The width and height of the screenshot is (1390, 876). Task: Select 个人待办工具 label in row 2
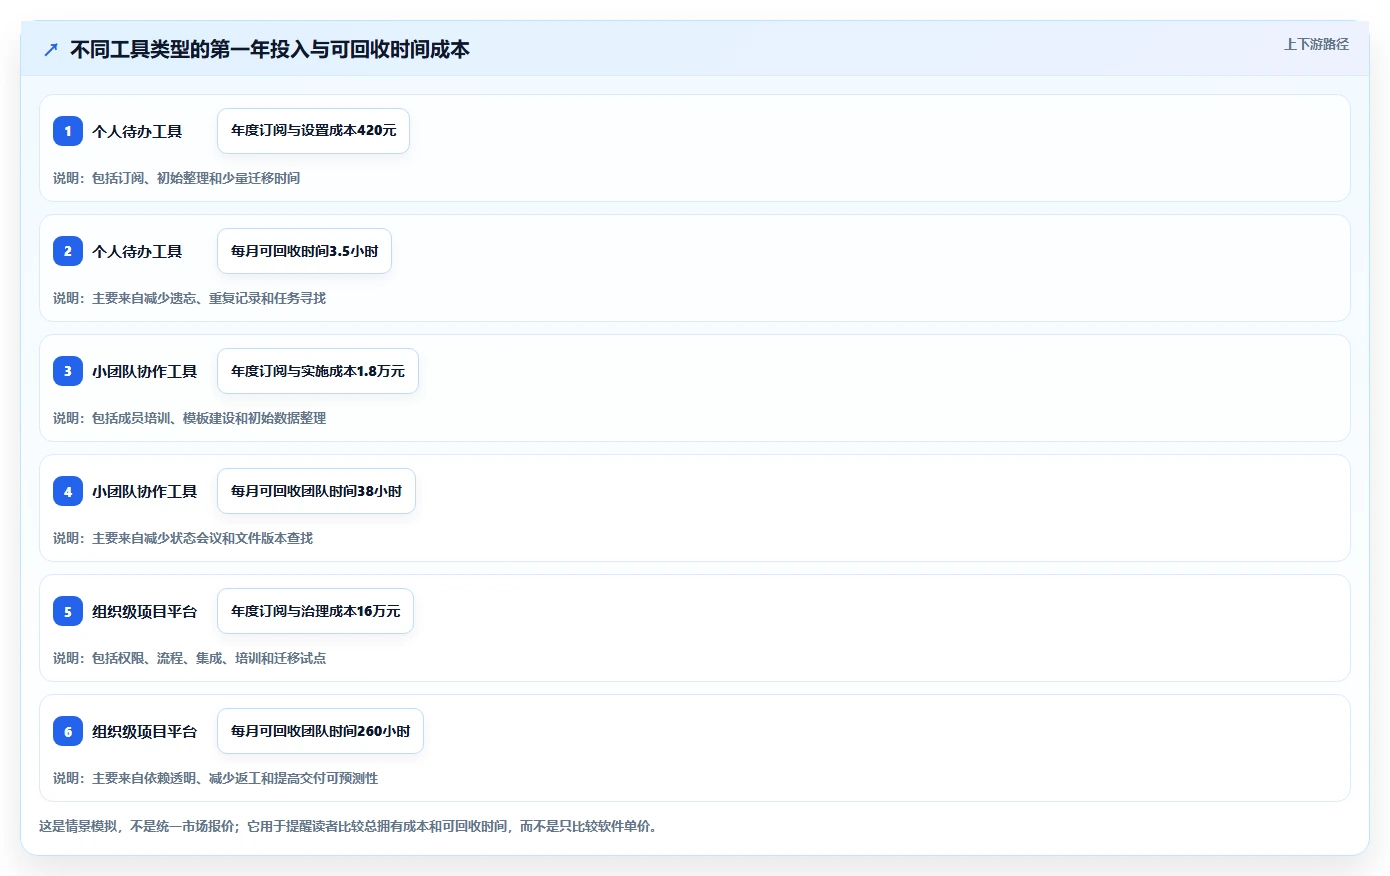(x=137, y=251)
